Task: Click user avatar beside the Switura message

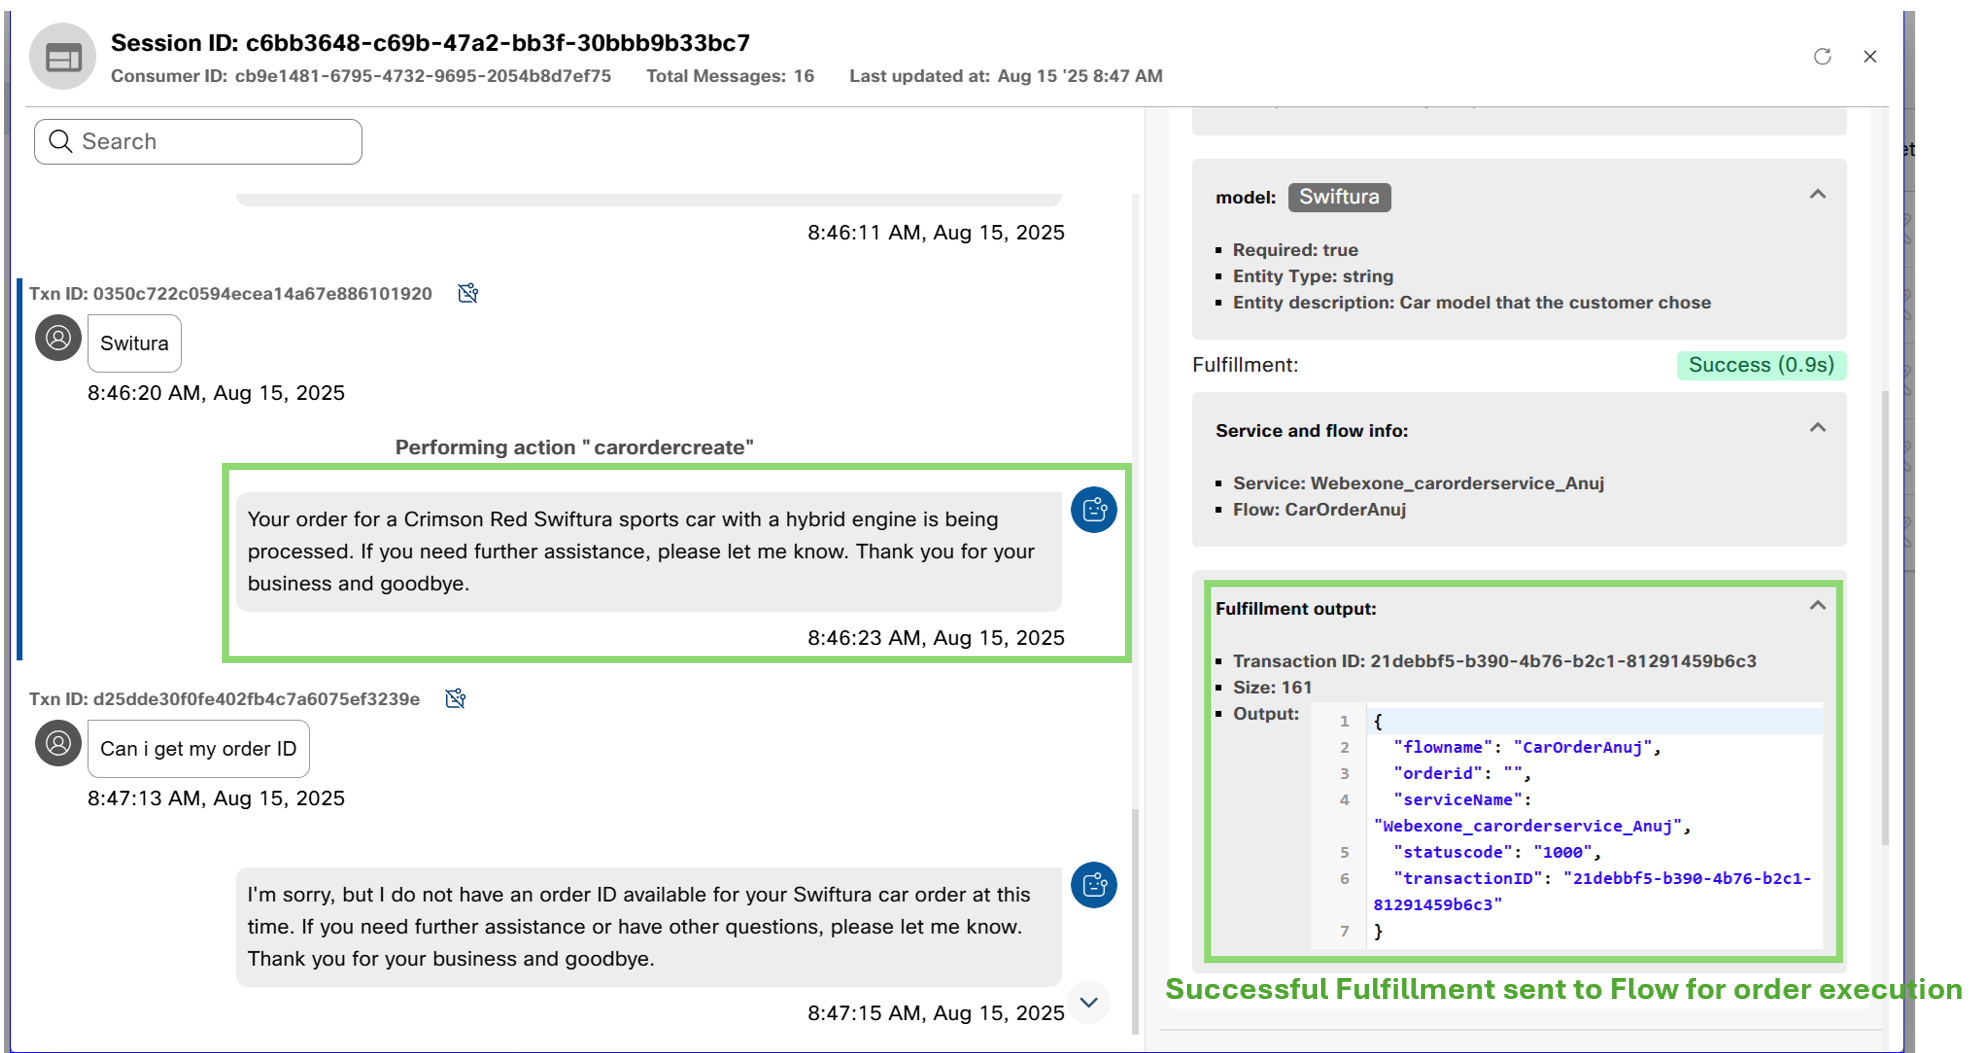Action: 58,339
